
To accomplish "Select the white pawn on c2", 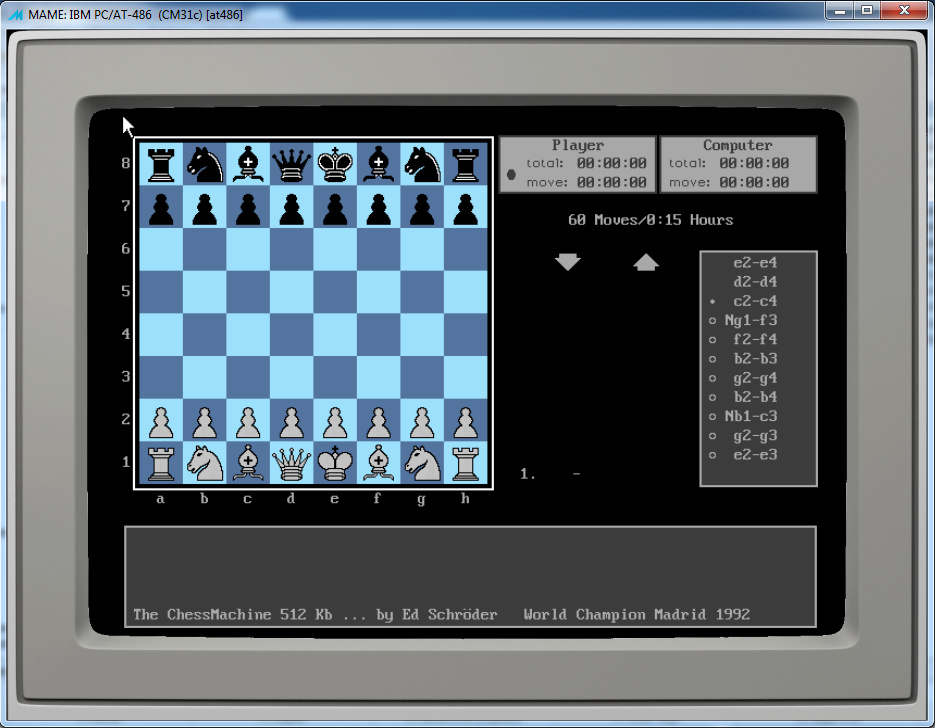I will 248,422.
